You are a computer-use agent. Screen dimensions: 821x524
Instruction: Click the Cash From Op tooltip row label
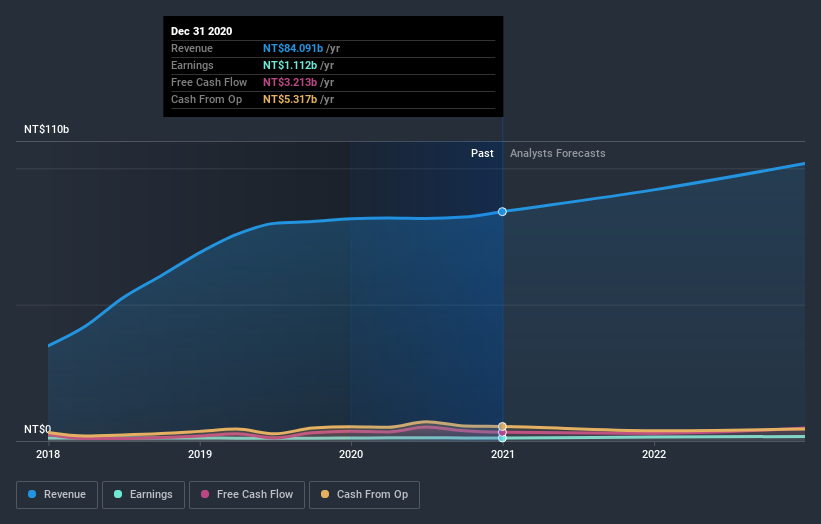click(x=206, y=99)
